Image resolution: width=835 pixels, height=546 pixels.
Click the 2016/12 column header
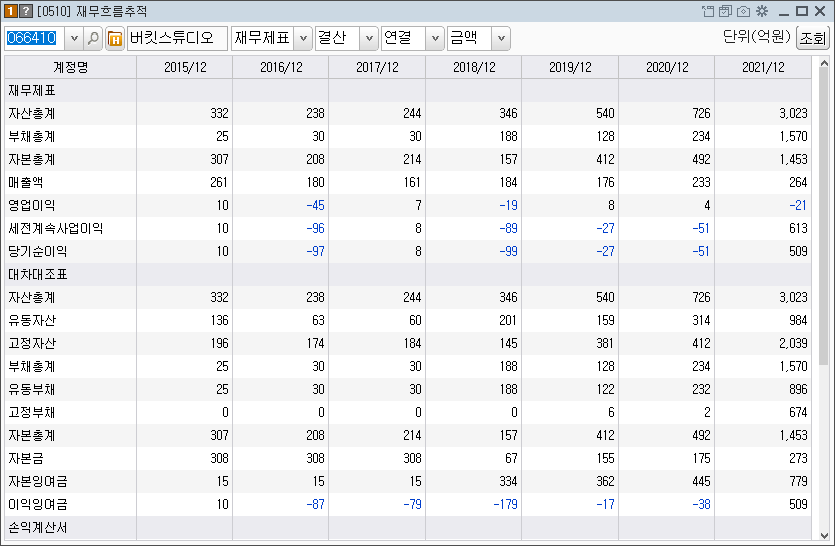[281, 68]
